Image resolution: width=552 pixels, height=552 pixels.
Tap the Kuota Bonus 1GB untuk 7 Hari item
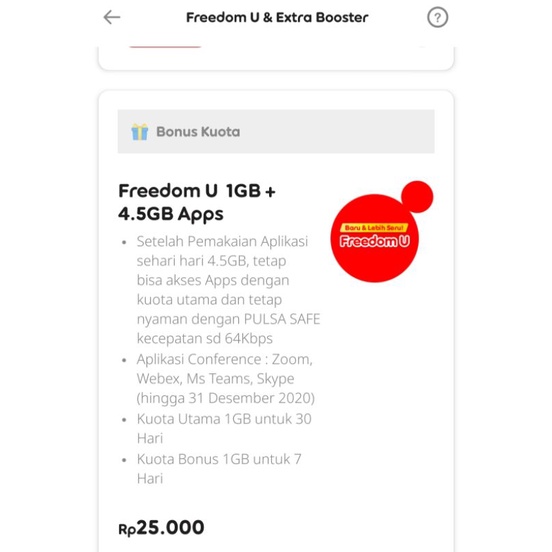point(219,469)
